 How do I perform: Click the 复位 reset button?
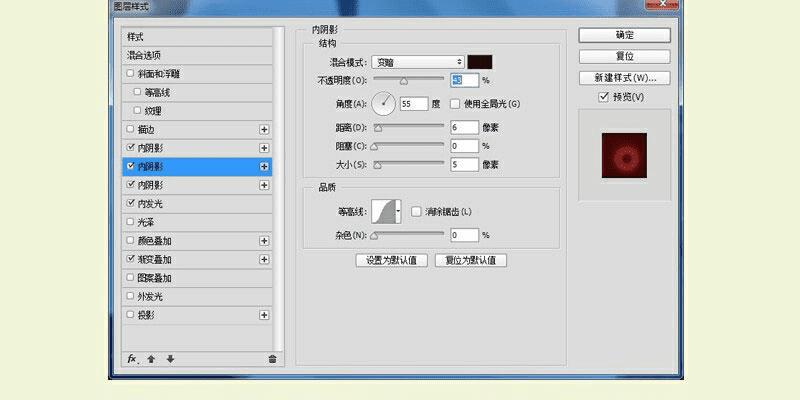click(624, 56)
